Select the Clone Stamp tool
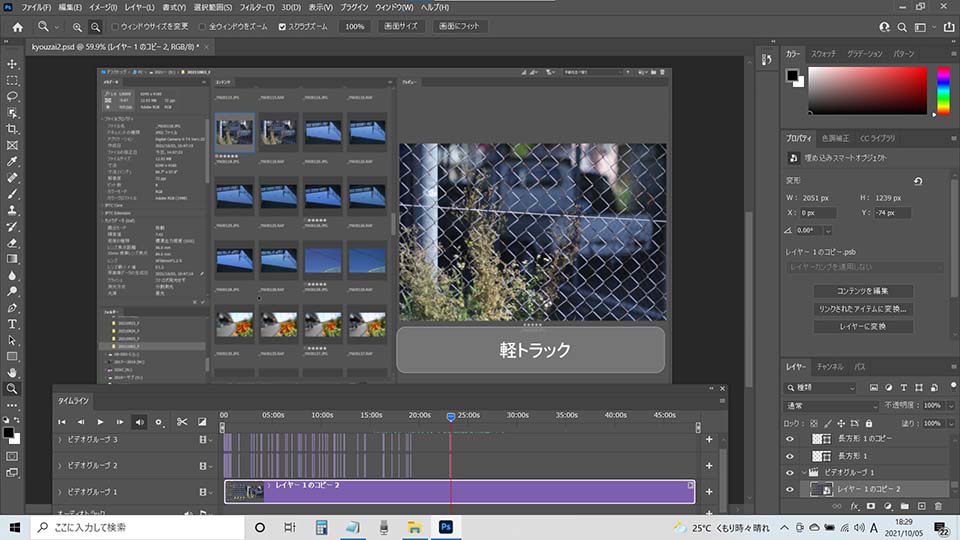This screenshot has width=960, height=540. (12, 210)
